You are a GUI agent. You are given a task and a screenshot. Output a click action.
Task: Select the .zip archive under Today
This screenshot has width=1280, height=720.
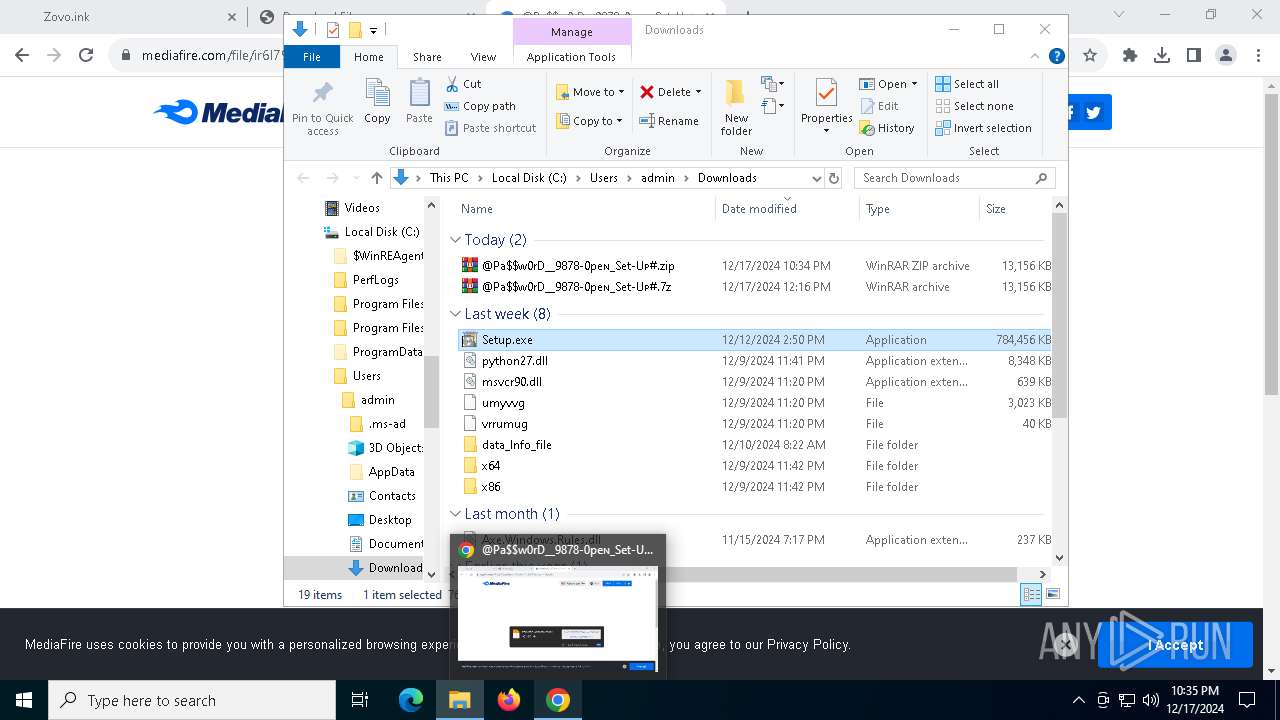point(754,266)
